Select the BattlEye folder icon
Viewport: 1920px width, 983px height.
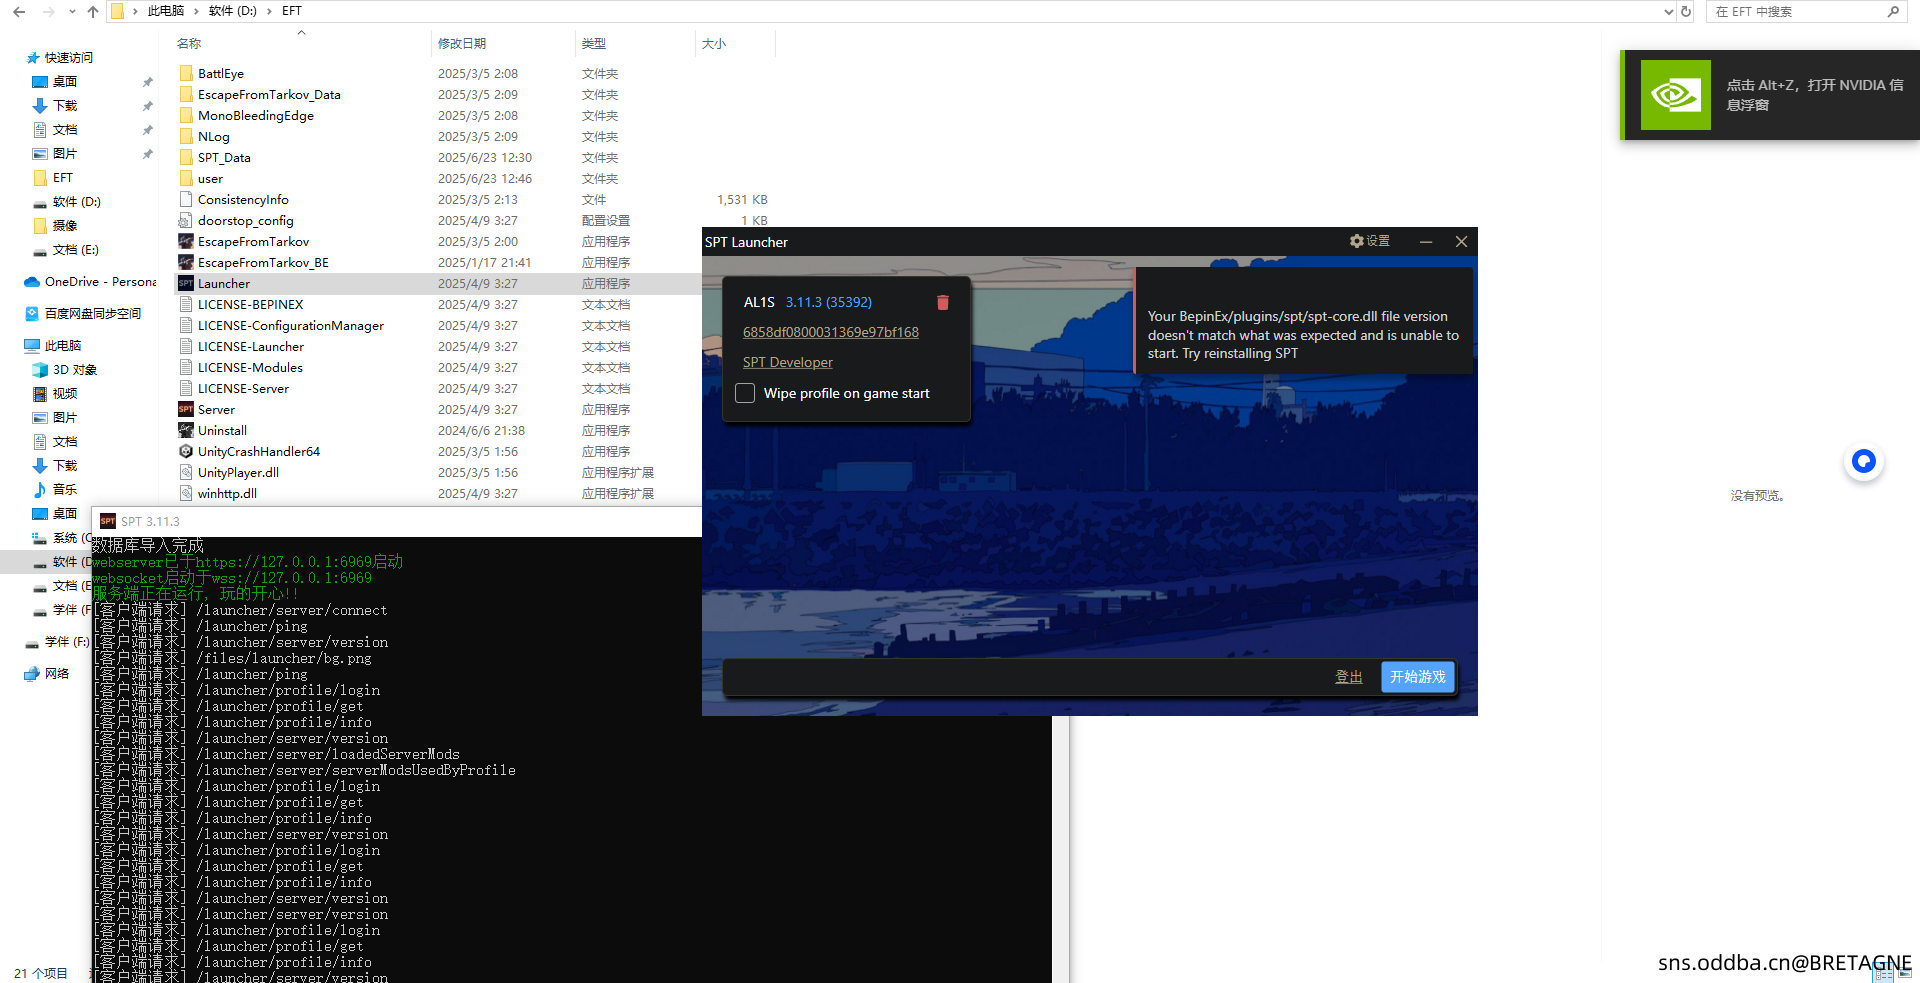tap(186, 73)
